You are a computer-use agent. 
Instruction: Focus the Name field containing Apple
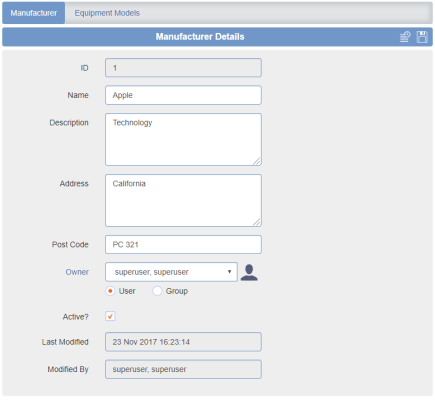(183, 95)
